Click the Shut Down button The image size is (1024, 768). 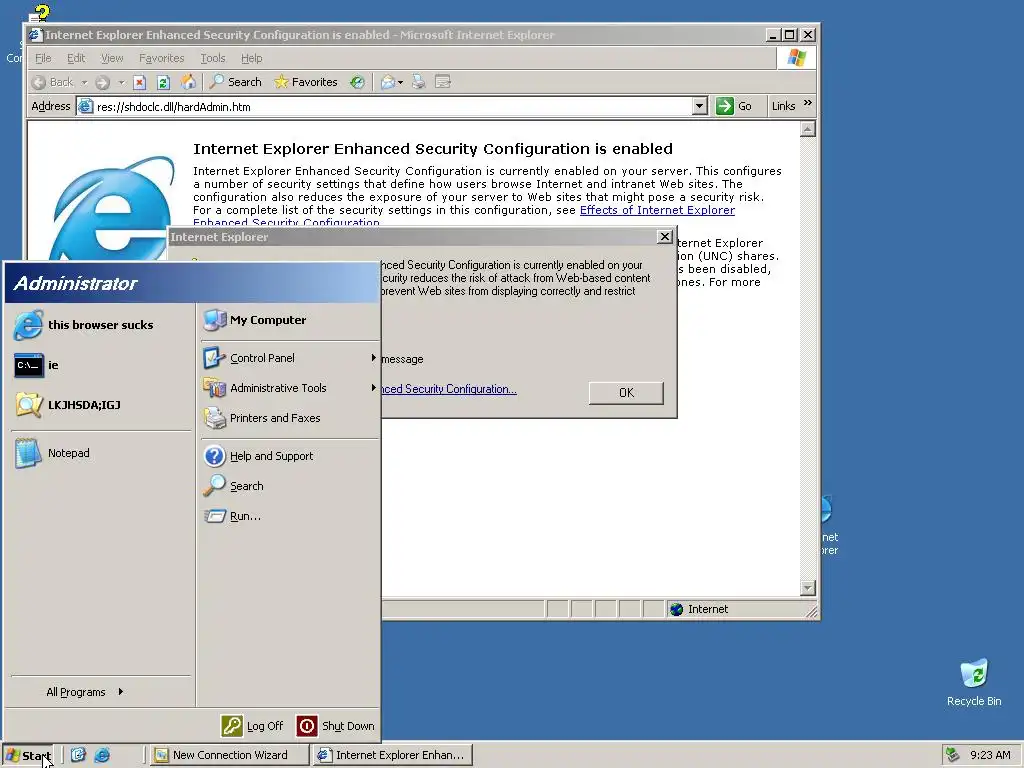click(x=336, y=726)
